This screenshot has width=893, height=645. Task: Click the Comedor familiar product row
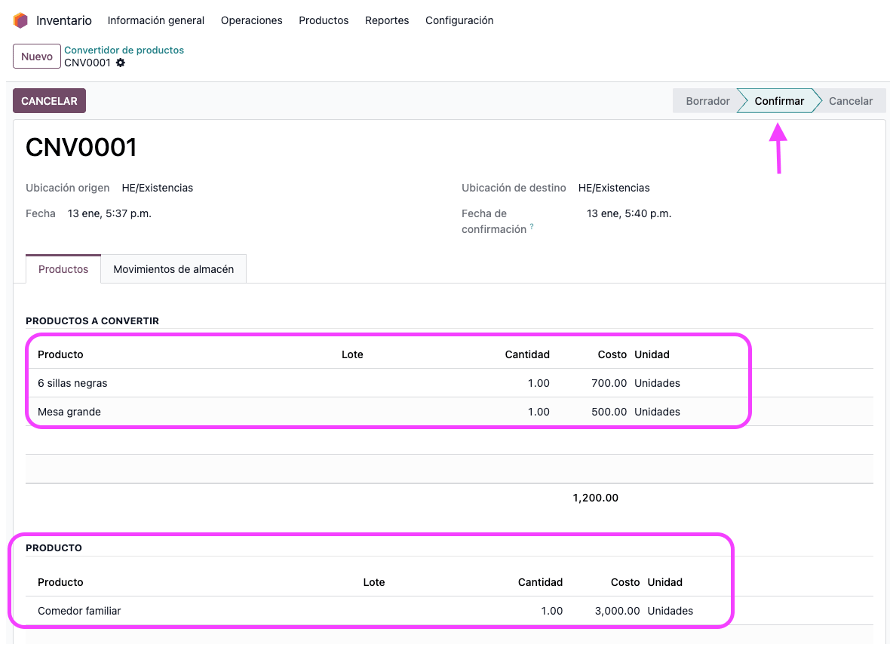tap(79, 611)
